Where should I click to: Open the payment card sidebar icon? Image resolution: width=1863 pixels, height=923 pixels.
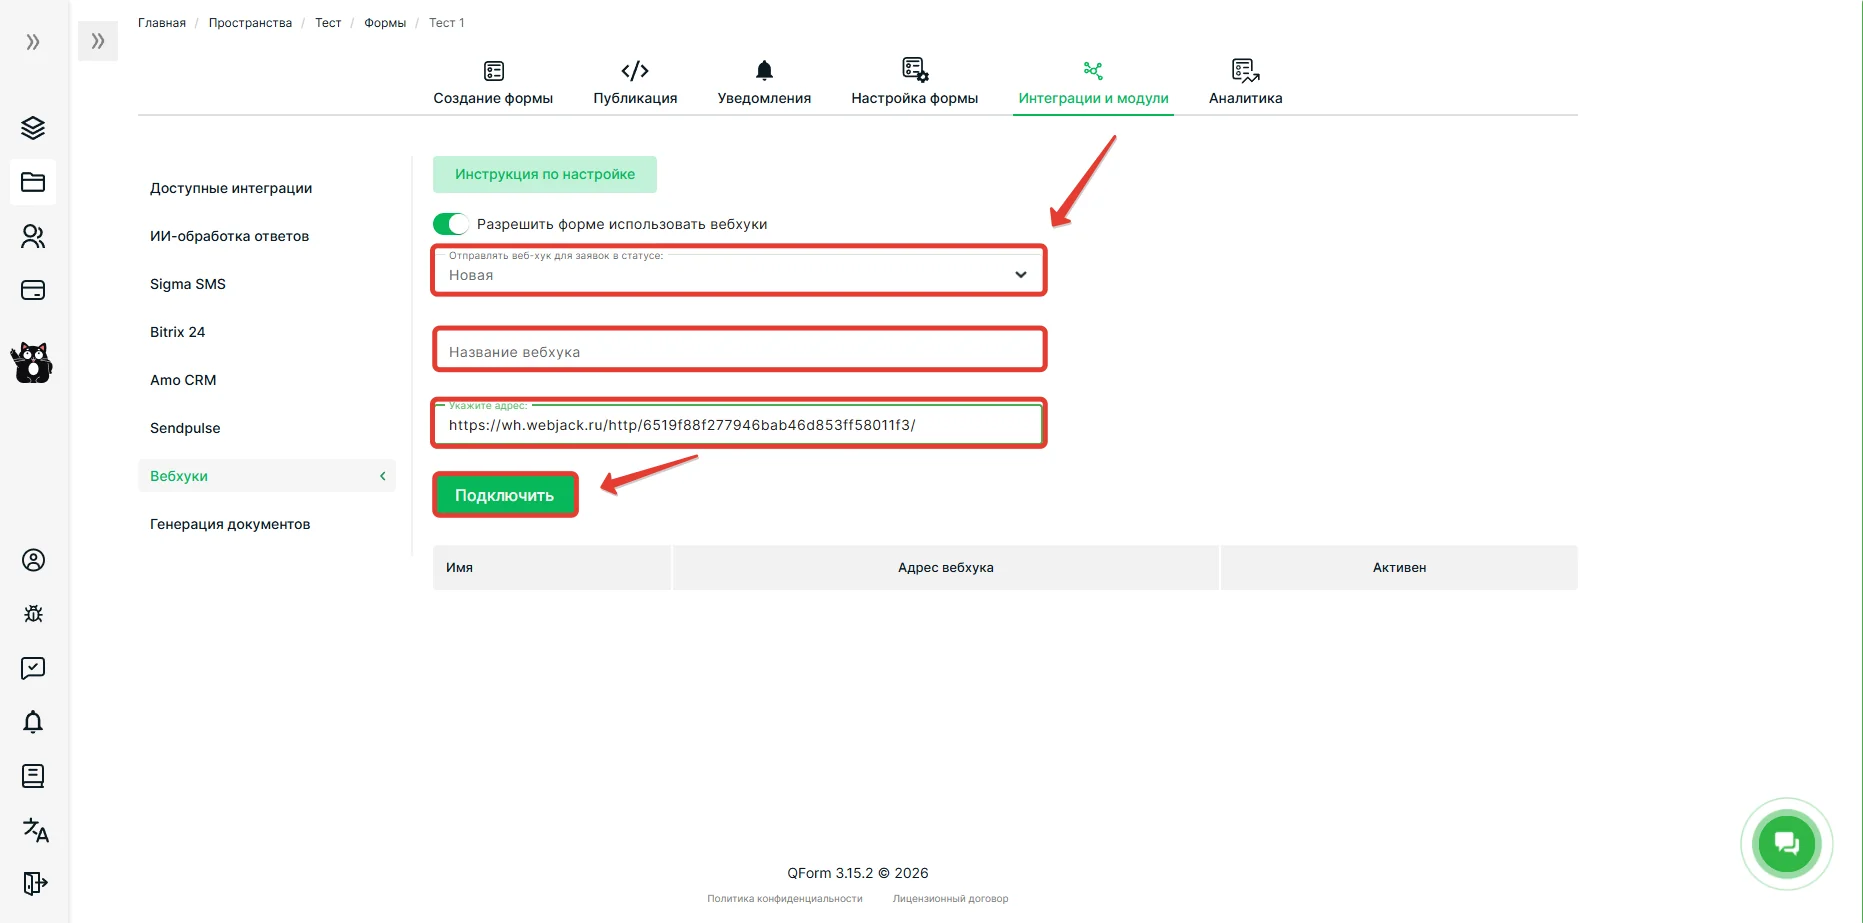(33, 290)
